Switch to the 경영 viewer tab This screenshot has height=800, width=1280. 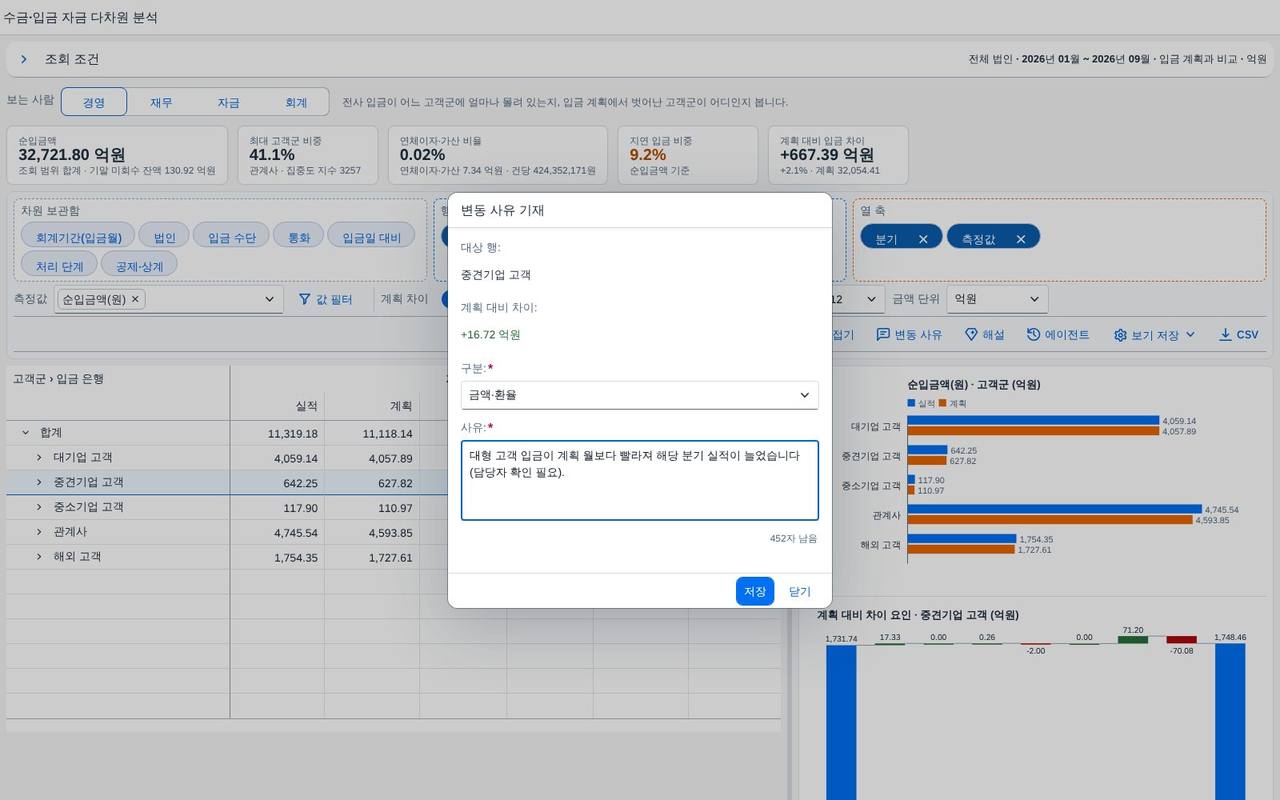[94, 102]
